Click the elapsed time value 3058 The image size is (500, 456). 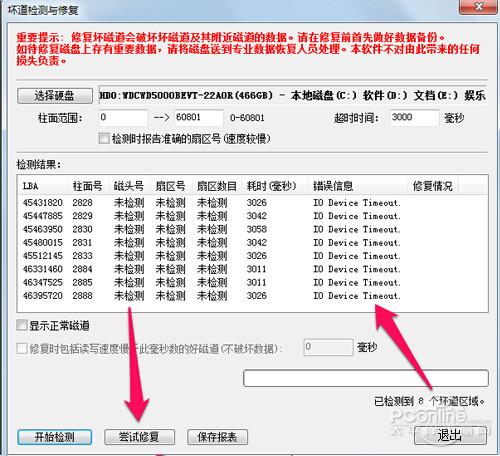point(257,229)
